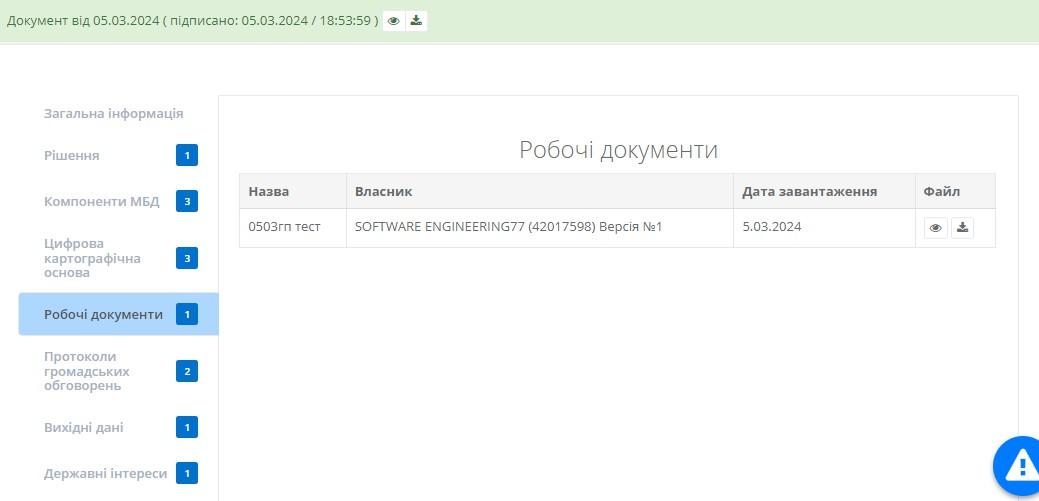The width and height of the screenshot is (1039, 501).
Task: Show the Вихідні дані section
Action: [x=84, y=428]
